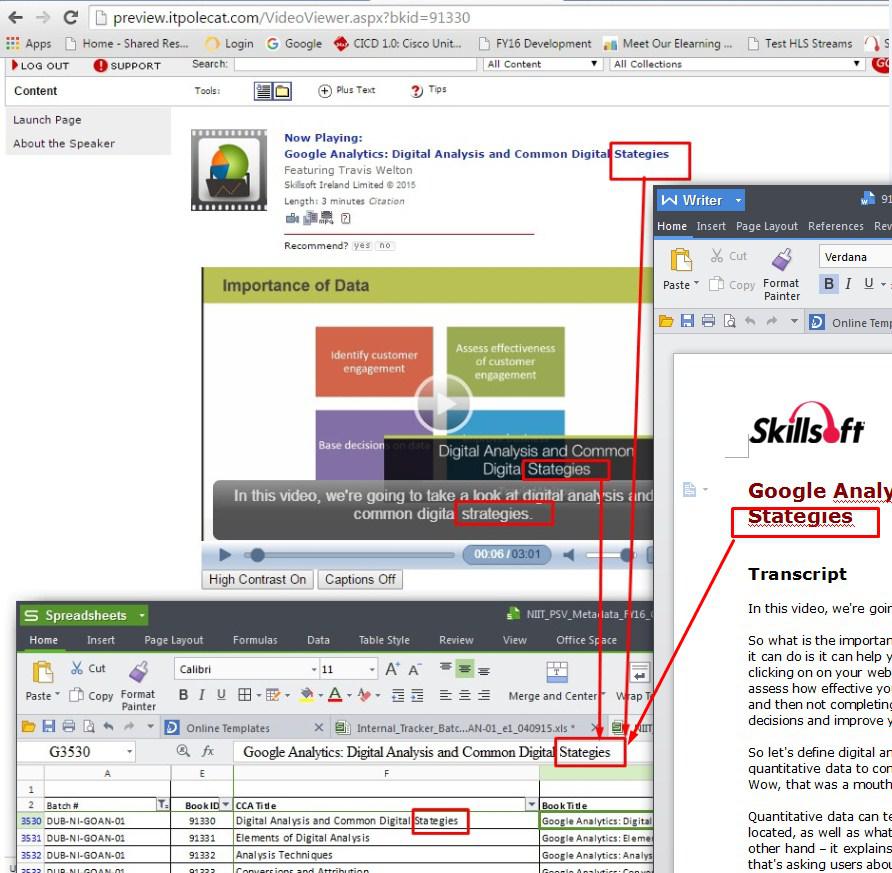The image size is (892, 873).
Task: Click Cut scissors in Spreadsheets
Action: pyautogui.click(x=88, y=668)
